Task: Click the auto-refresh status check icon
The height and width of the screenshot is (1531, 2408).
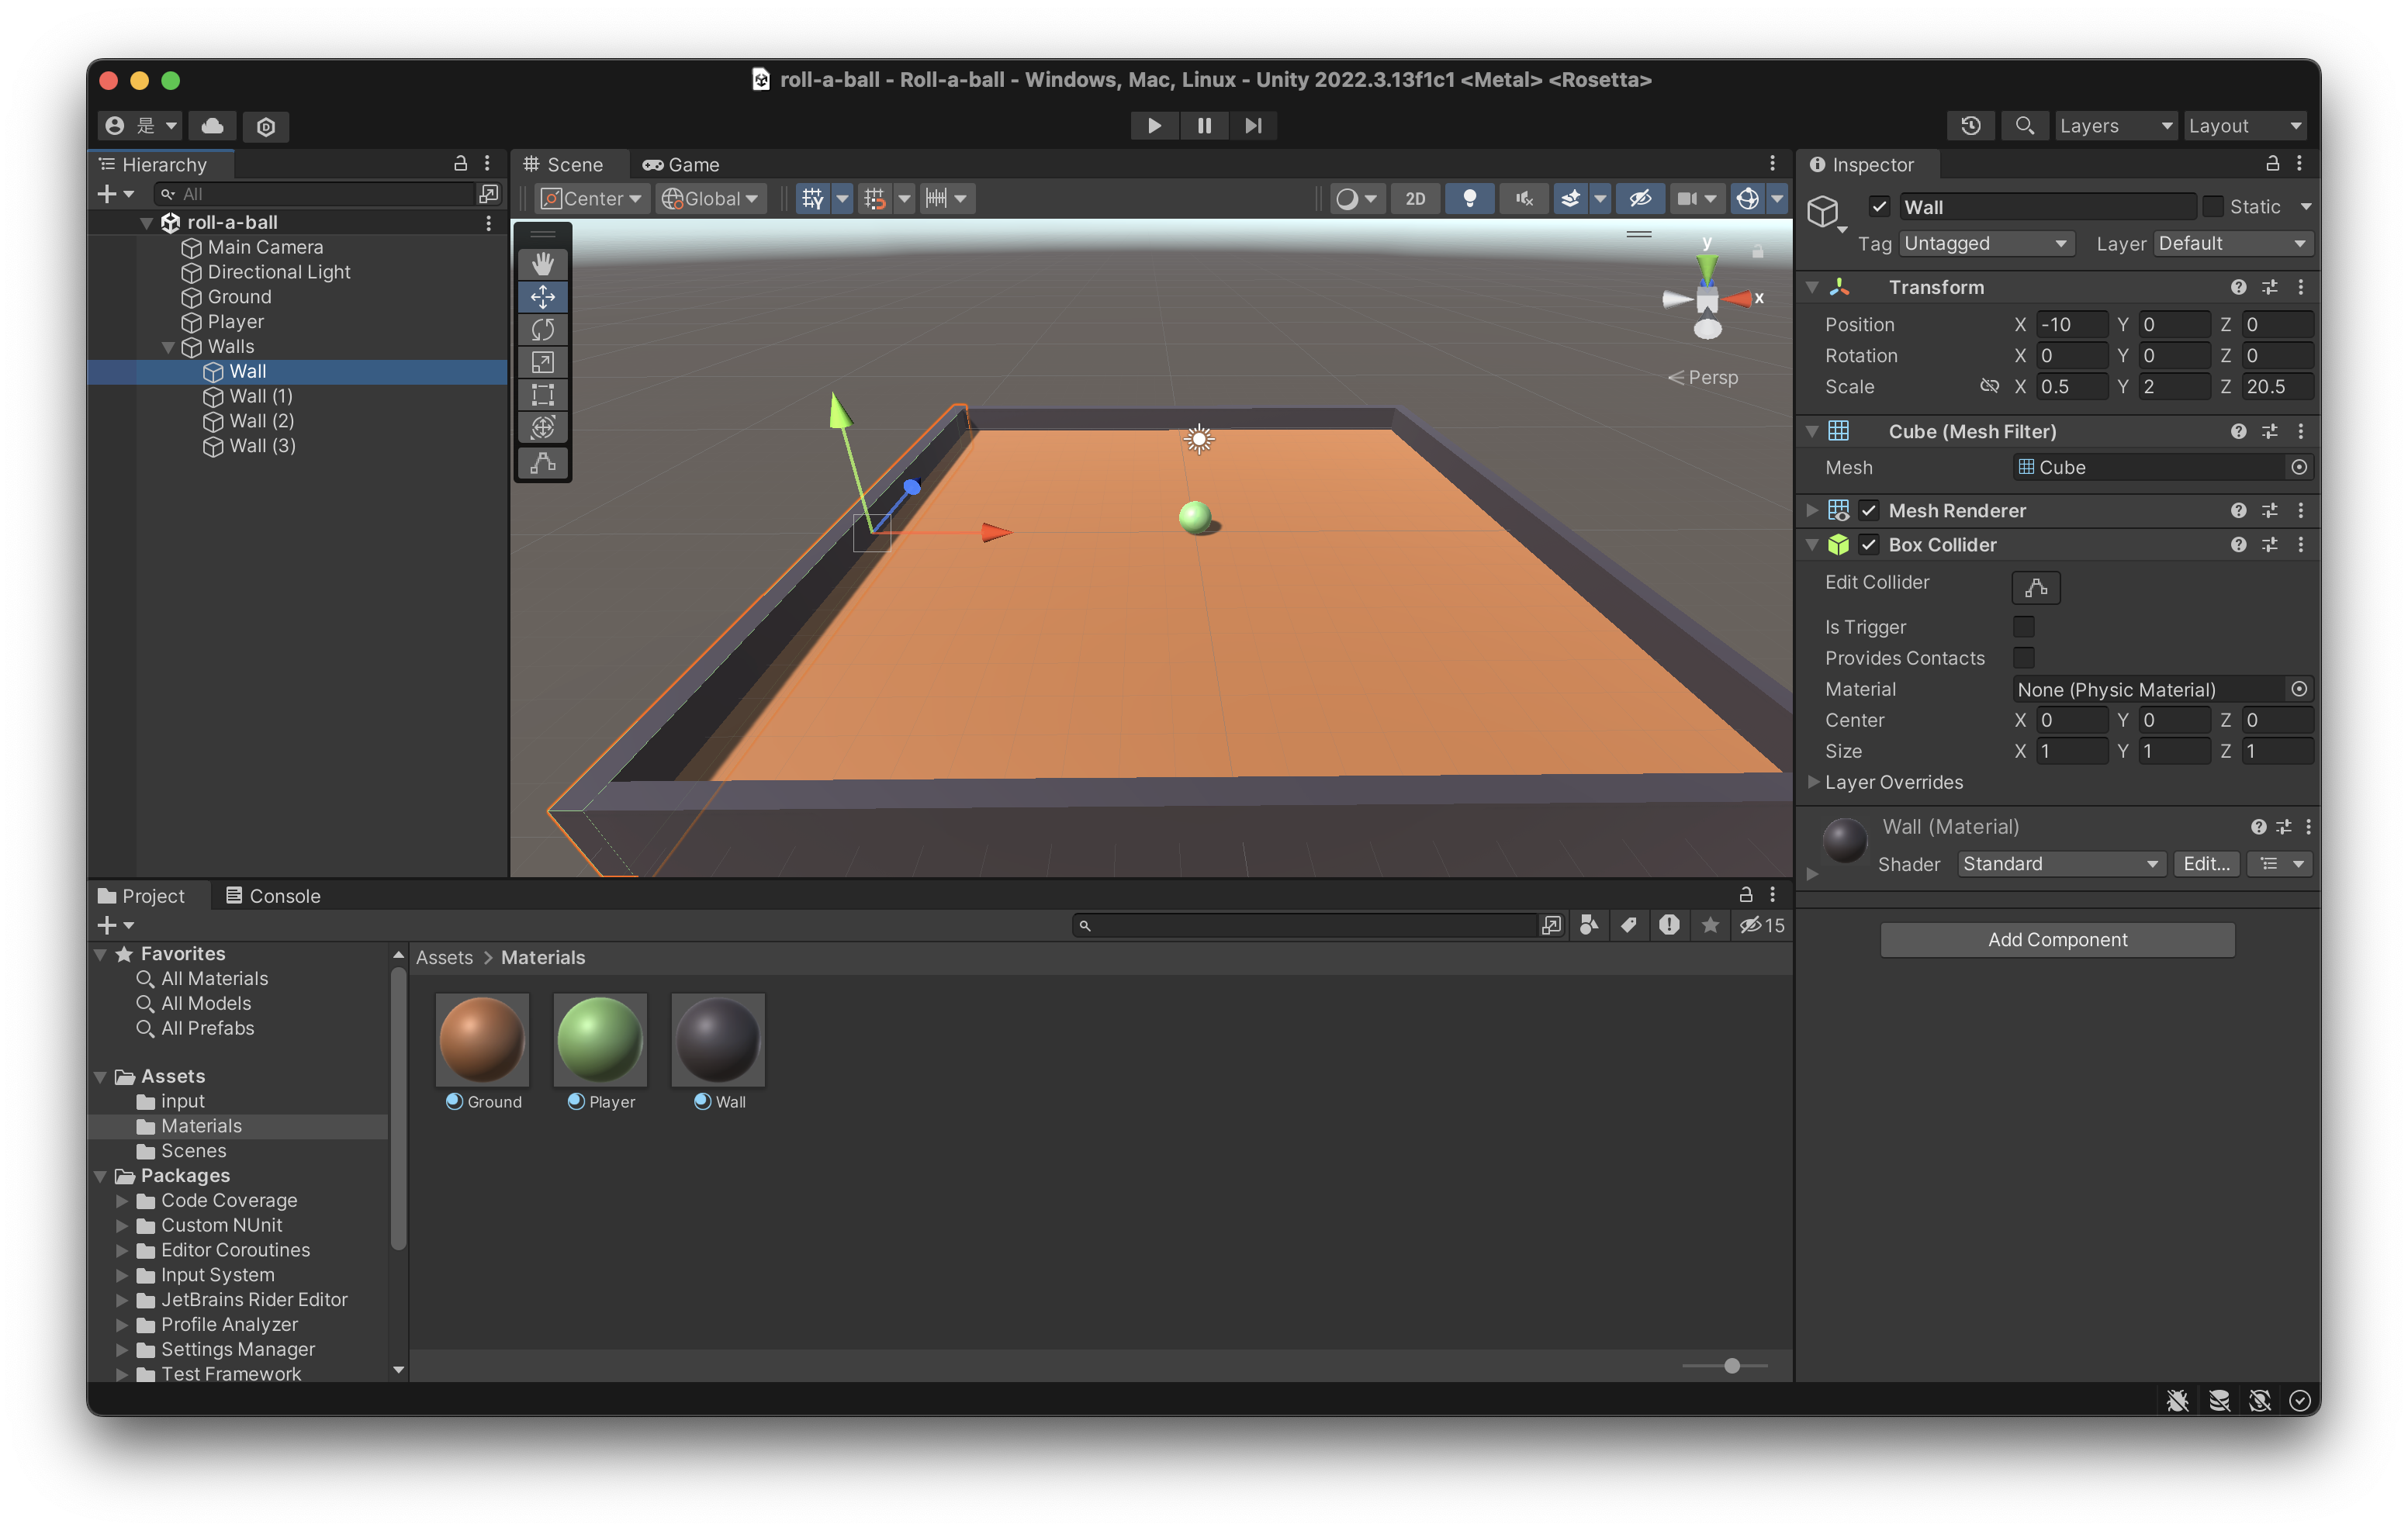Action: pyautogui.click(x=2299, y=1401)
